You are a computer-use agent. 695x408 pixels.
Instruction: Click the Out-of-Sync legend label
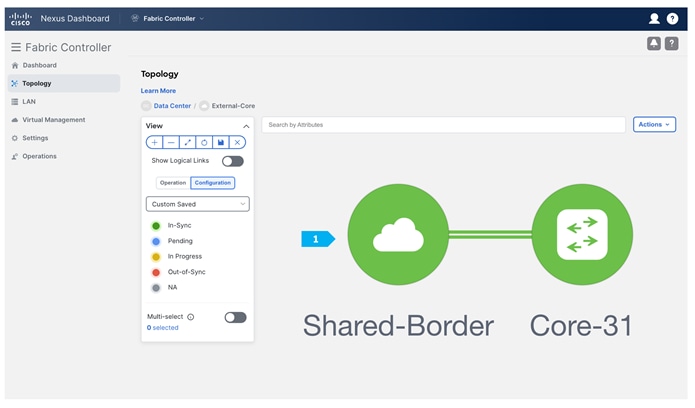[x=187, y=272]
